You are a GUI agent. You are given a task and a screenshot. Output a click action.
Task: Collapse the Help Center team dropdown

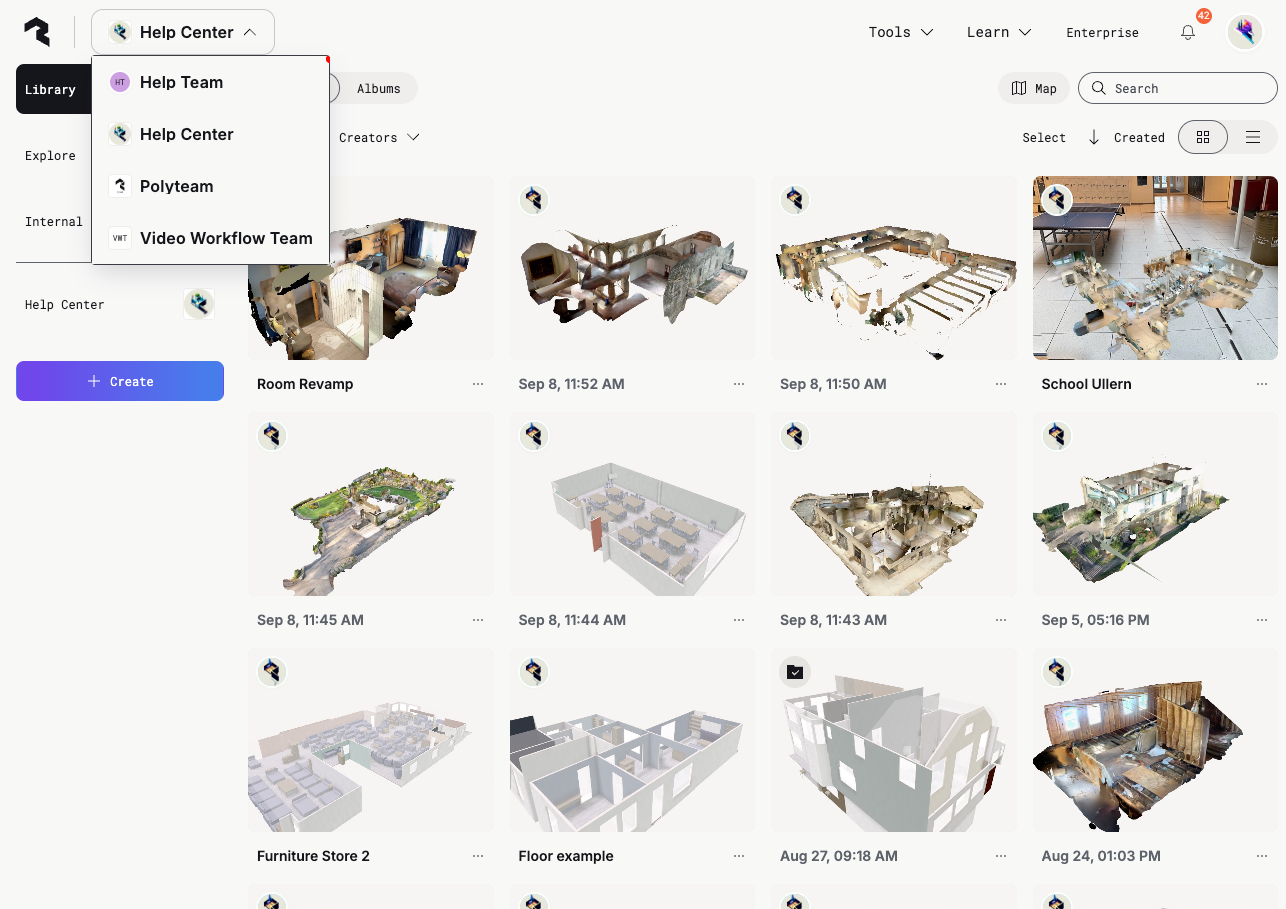coord(183,32)
